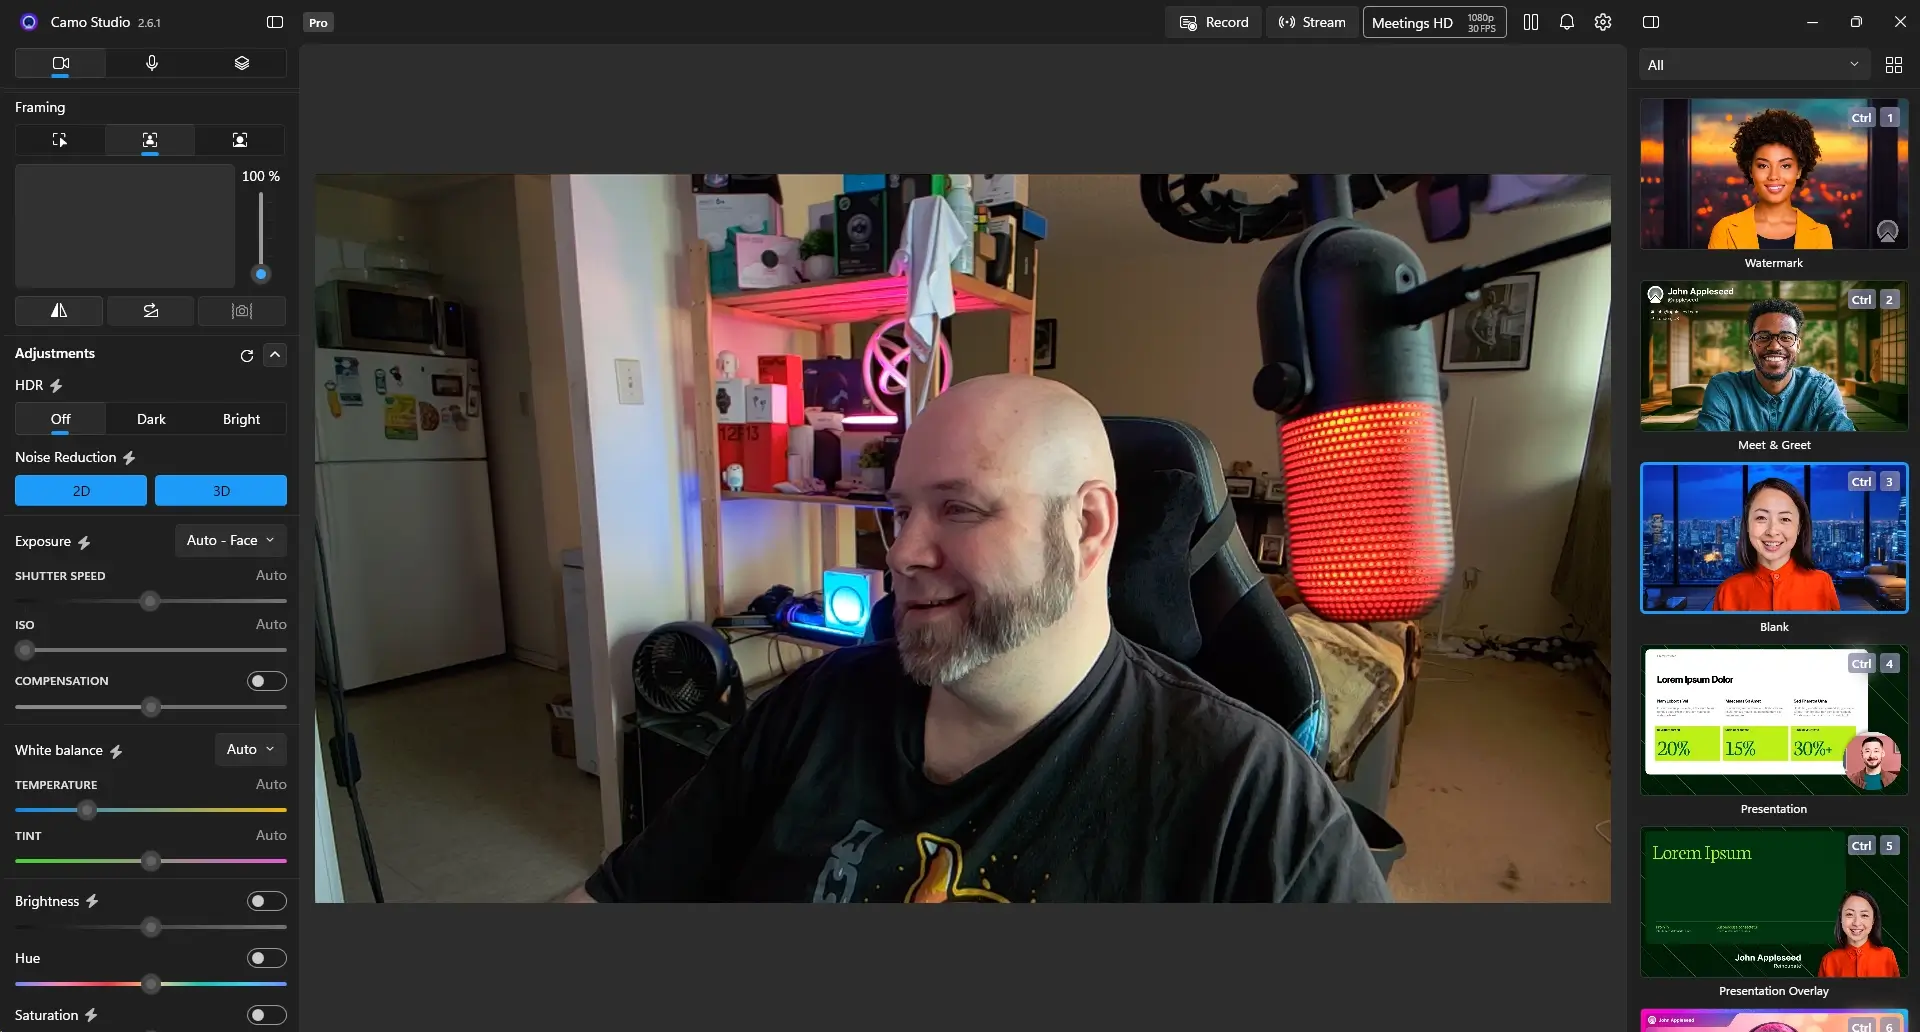Adjust the Brightness slider
Viewport: 1920px width, 1032px height.
tap(151, 927)
